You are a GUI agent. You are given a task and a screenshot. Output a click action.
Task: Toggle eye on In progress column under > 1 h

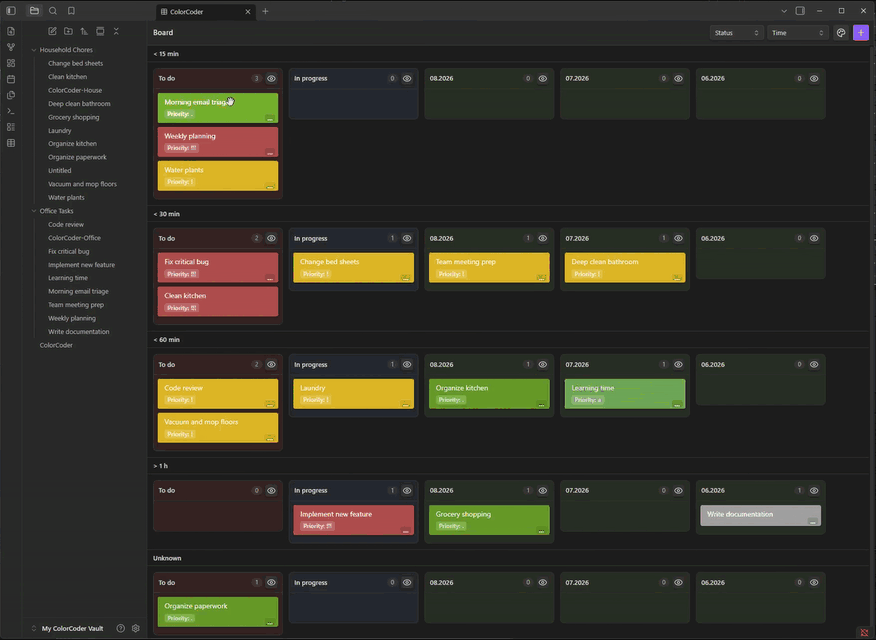tap(407, 491)
